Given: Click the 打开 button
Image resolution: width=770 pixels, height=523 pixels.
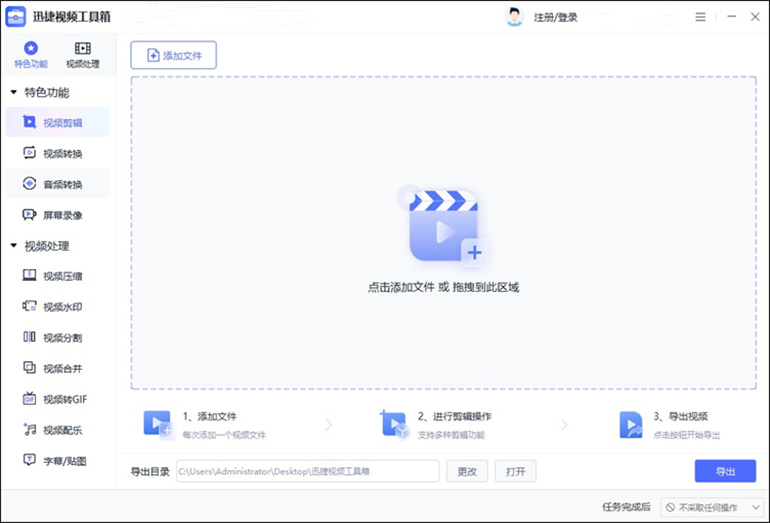Looking at the screenshot, I should pyautogui.click(x=516, y=471).
